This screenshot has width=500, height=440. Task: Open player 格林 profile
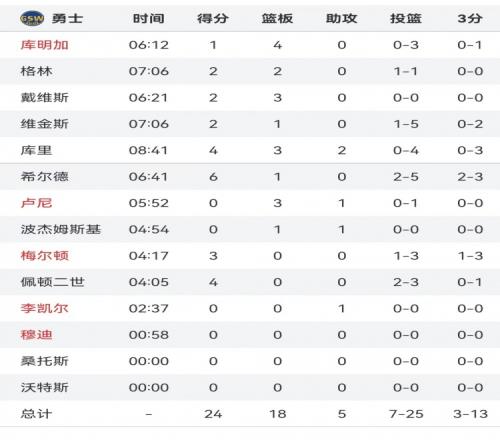click(36, 71)
